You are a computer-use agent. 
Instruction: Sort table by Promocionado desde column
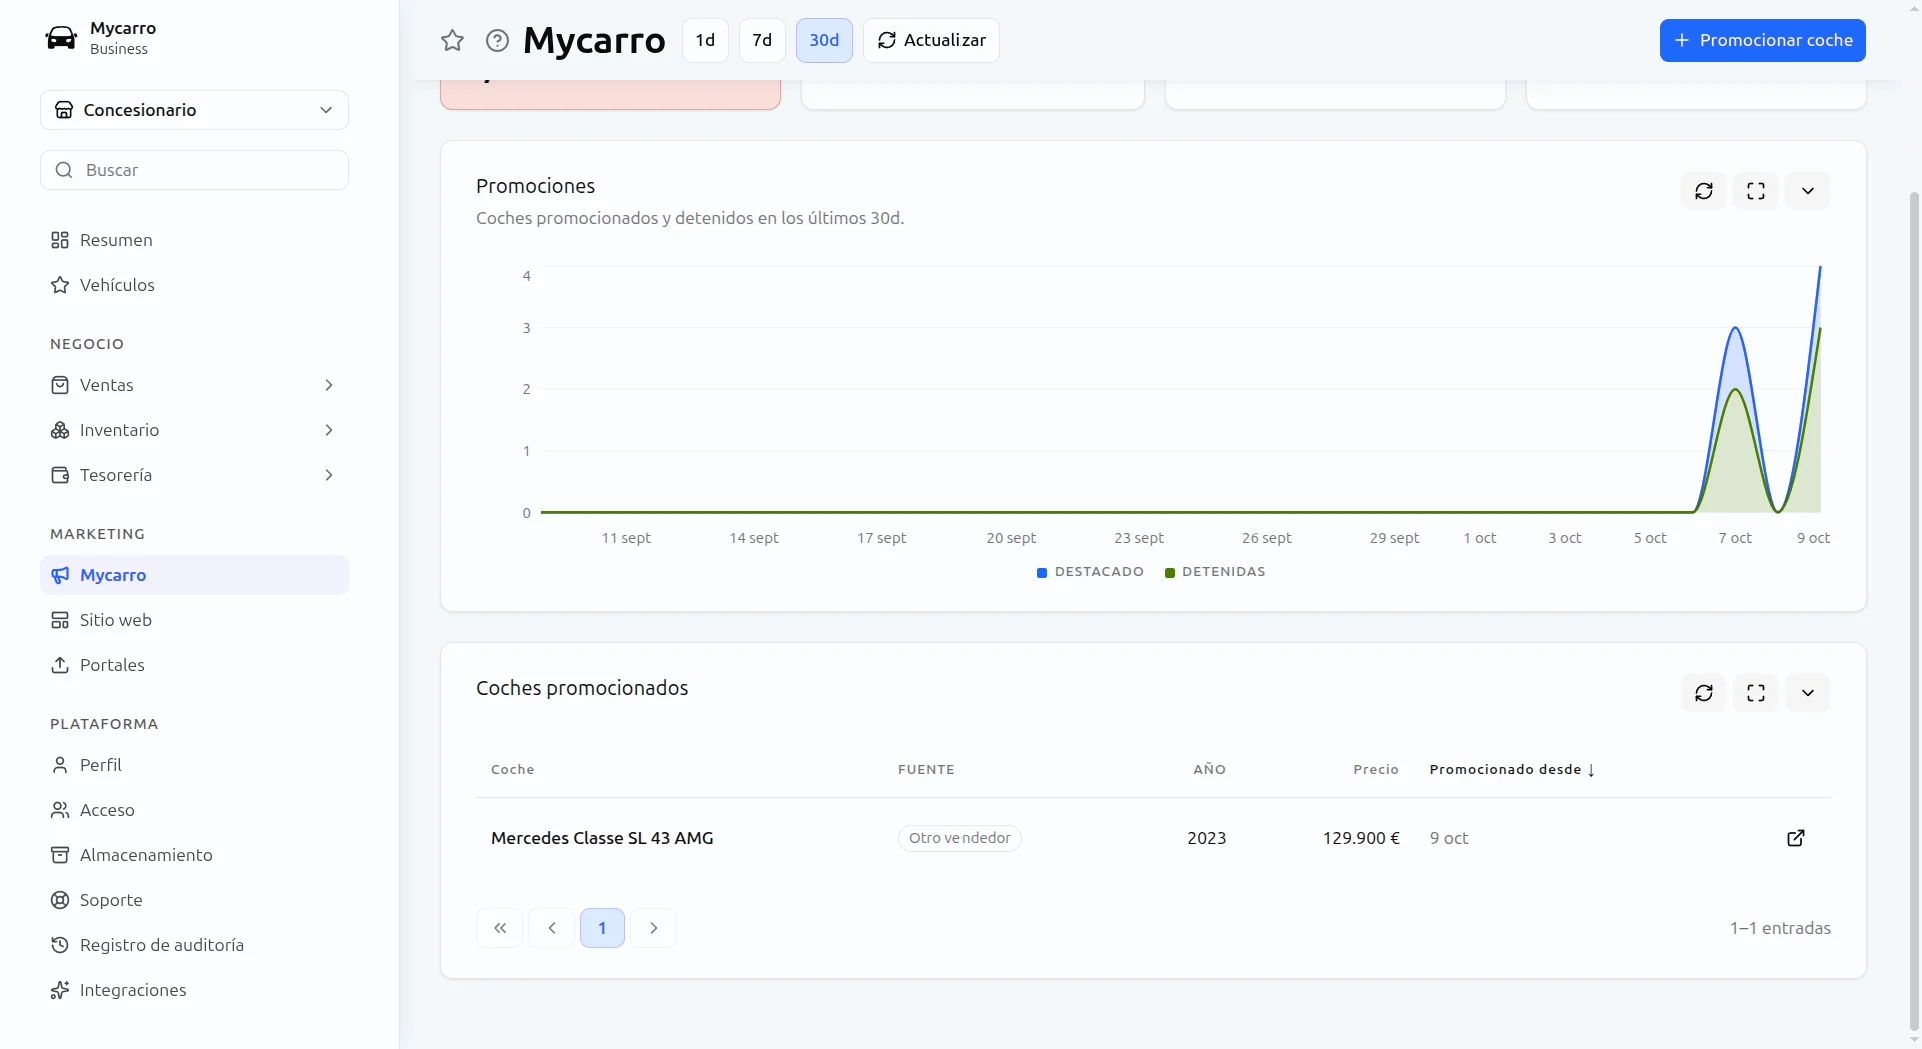pyautogui.click(x=1512, y=769)
